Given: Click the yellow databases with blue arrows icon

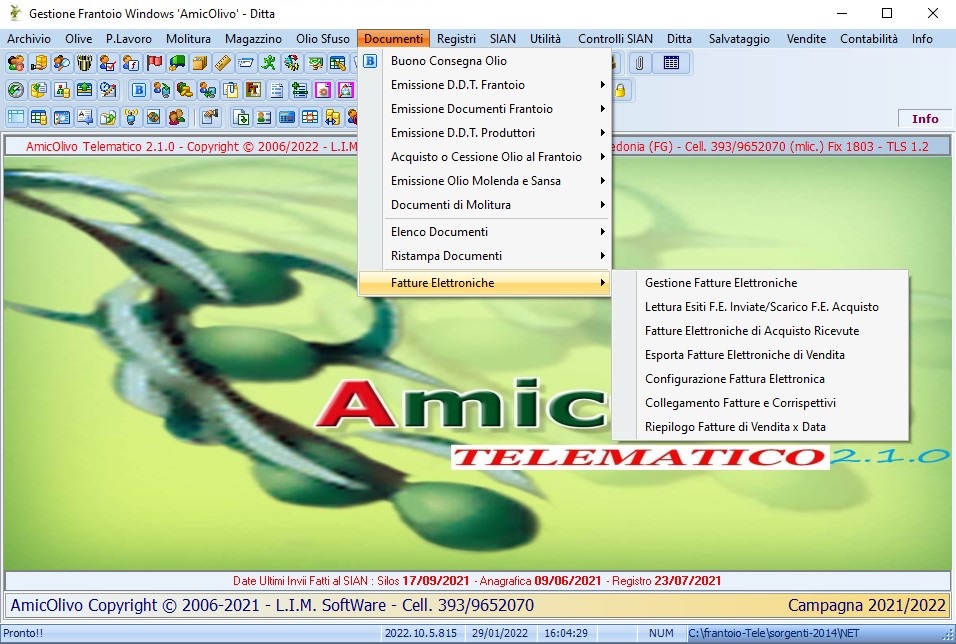Looking at the screenshot, I should pos(333,117).
